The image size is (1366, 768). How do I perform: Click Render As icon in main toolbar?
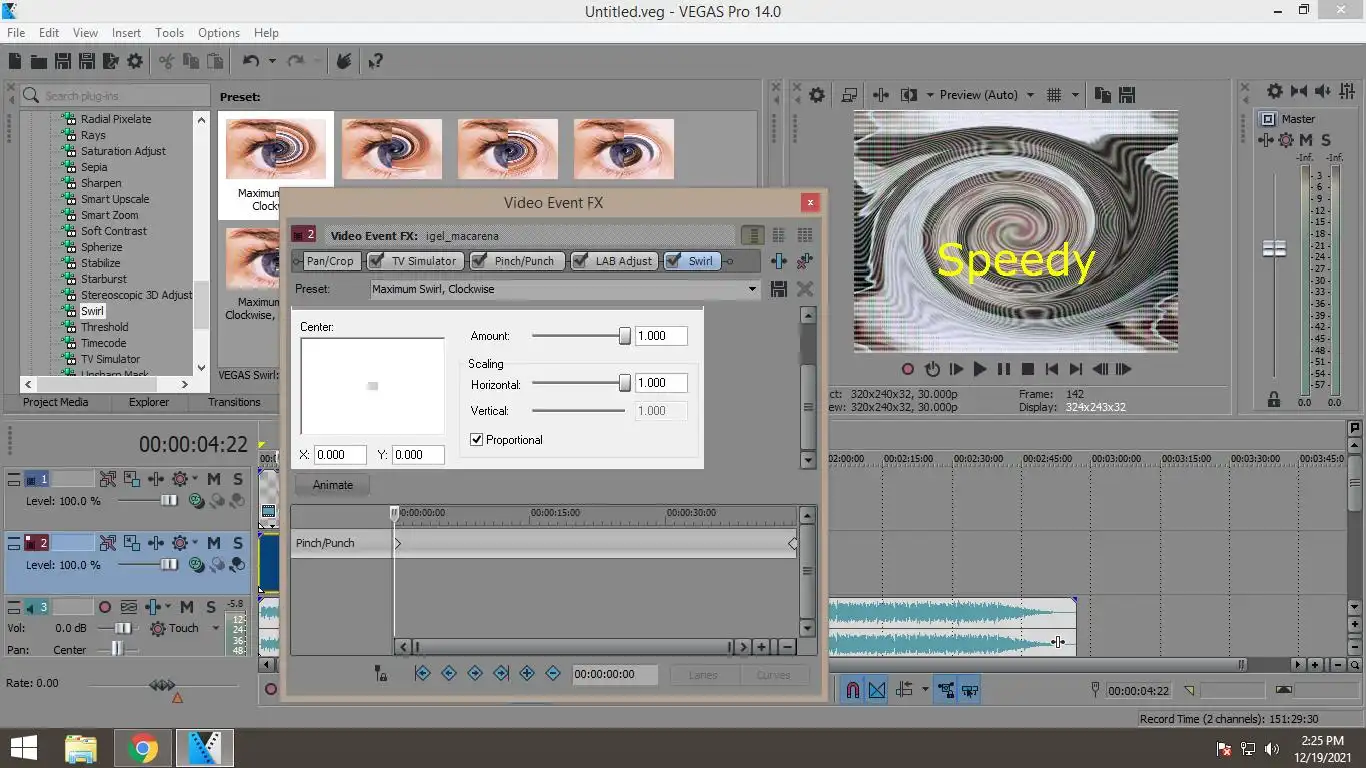(x=111, y=62)
